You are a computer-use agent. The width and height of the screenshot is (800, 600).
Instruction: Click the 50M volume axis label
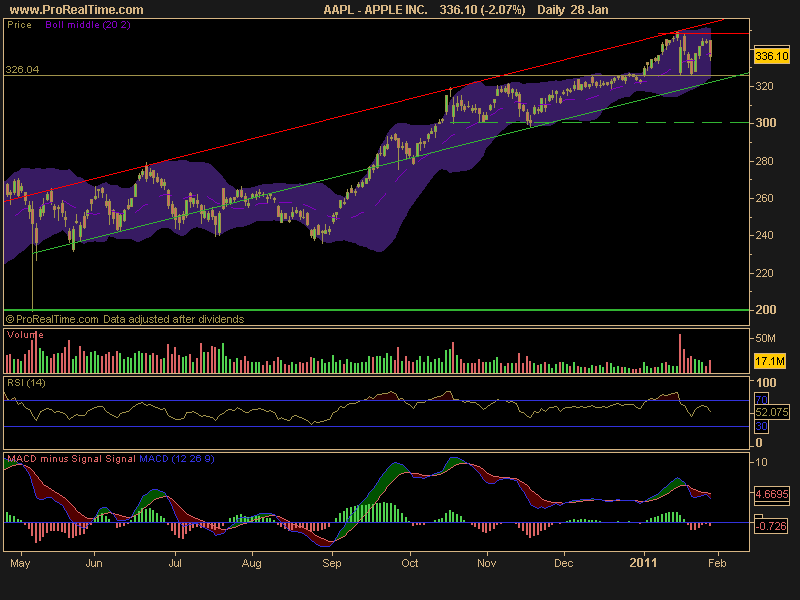pyautogui.click(x=765, y=338)
